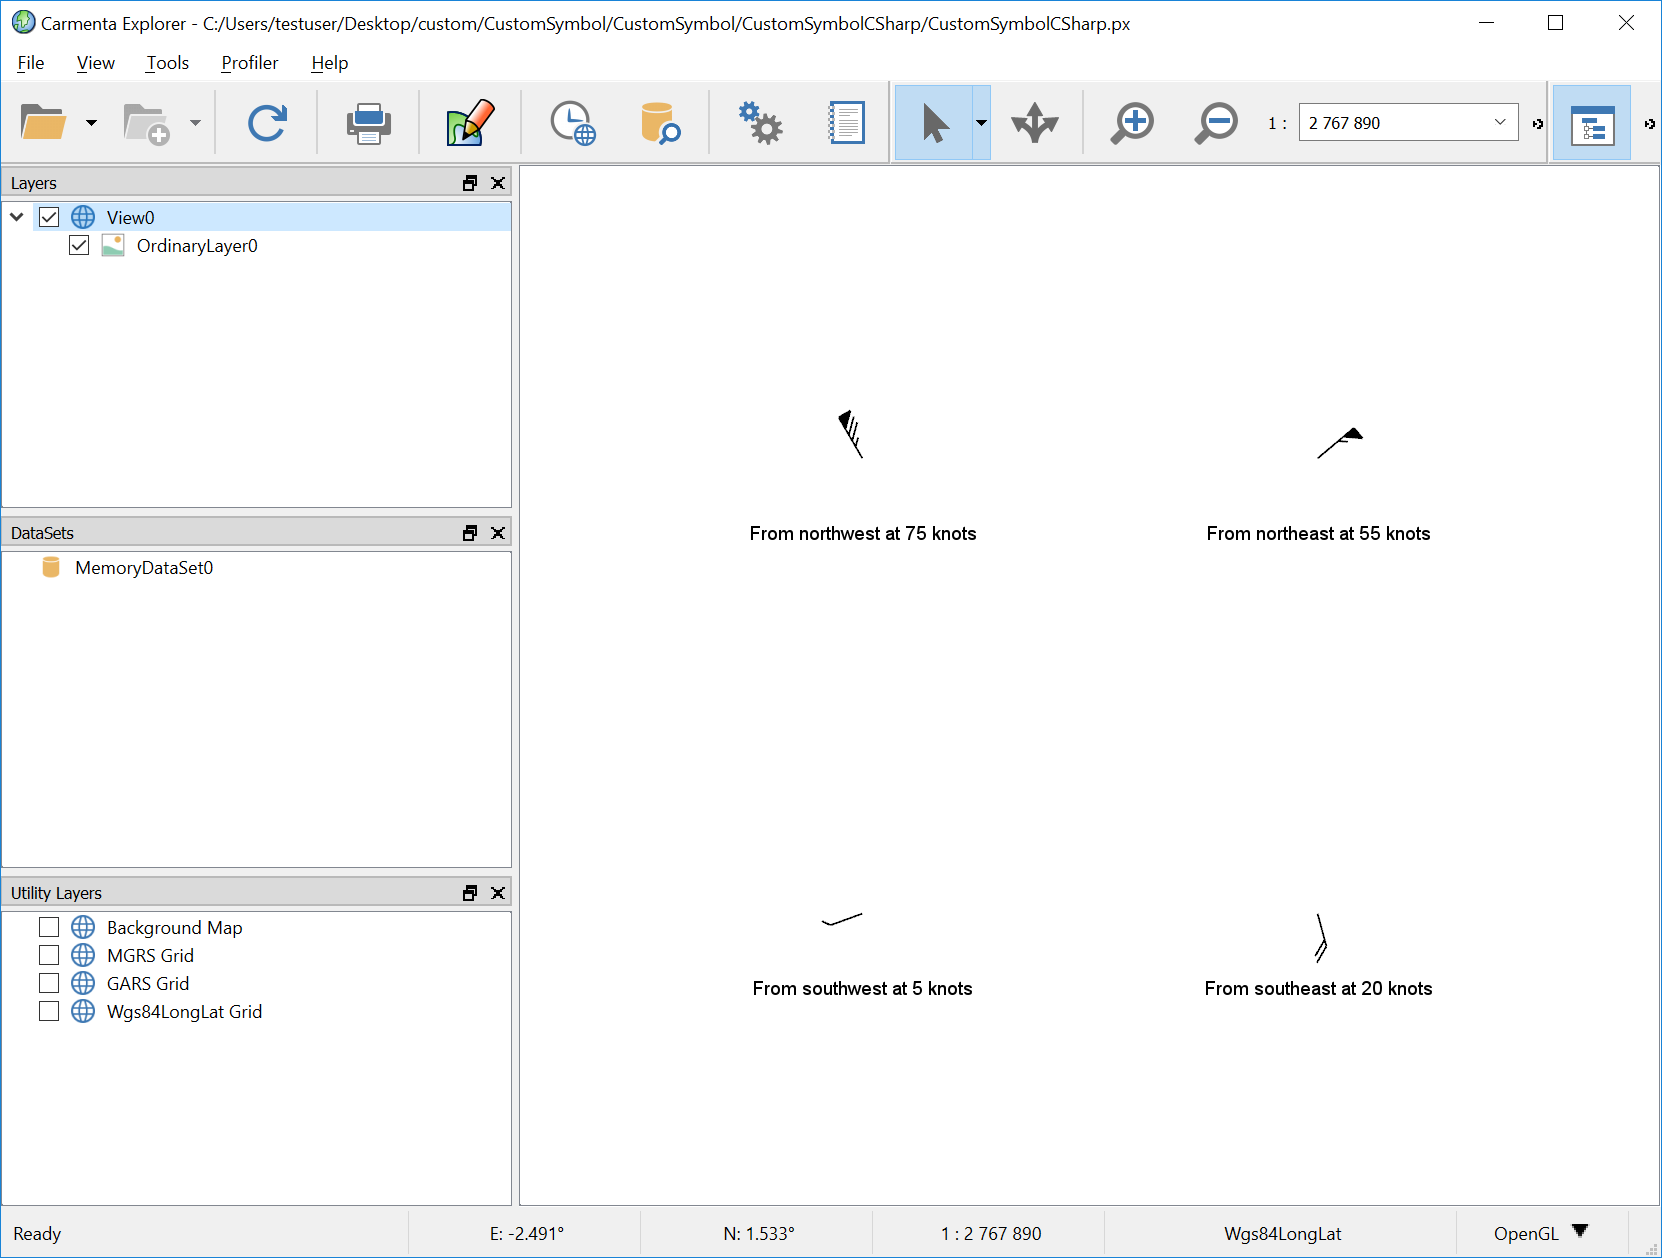Screen dimensions: 1662x1258
Task: Open the OpenGL renderer dropdown arrow
Action: click(x=1580, y=1231)
